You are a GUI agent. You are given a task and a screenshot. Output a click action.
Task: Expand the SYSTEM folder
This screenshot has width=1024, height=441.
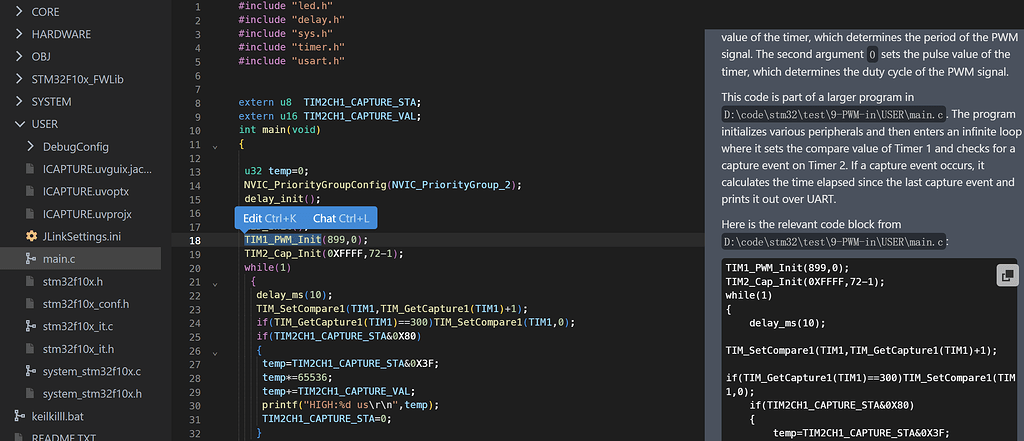19,101
